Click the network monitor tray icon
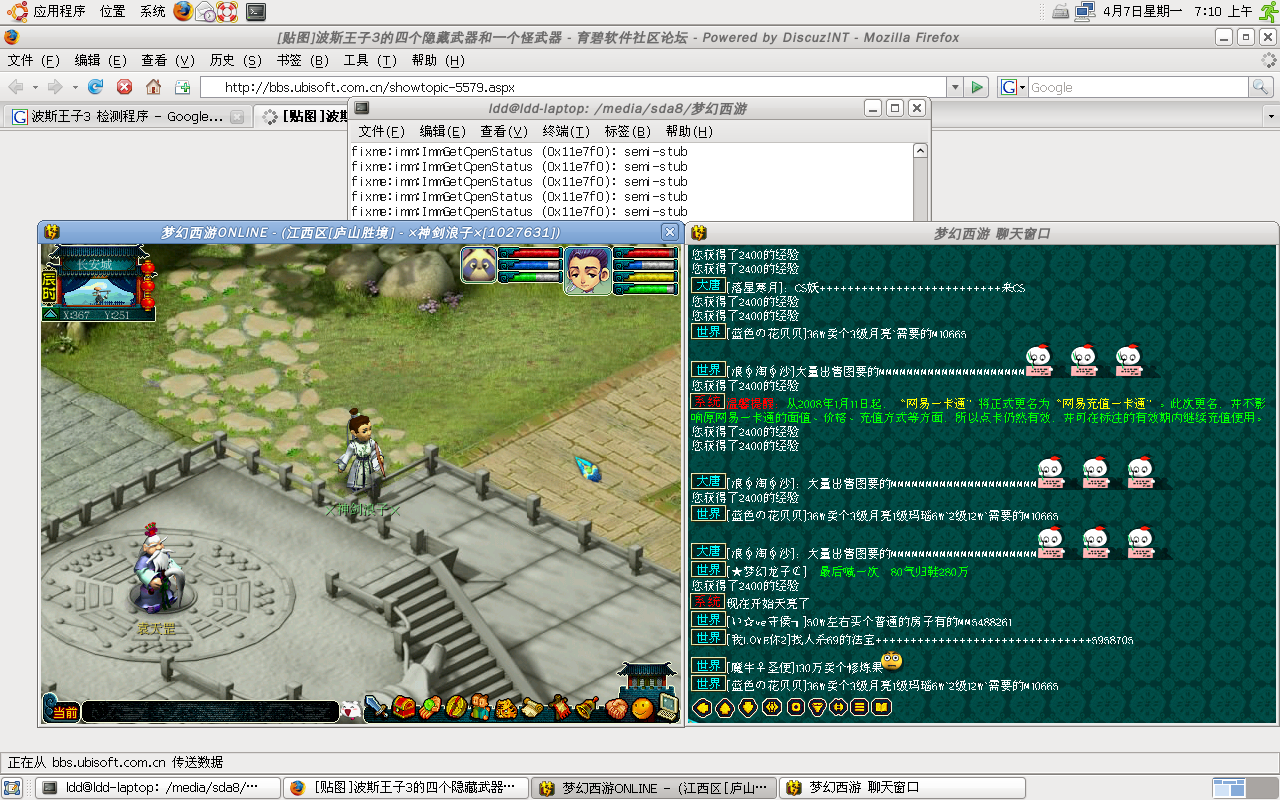 coord(1084,12)
